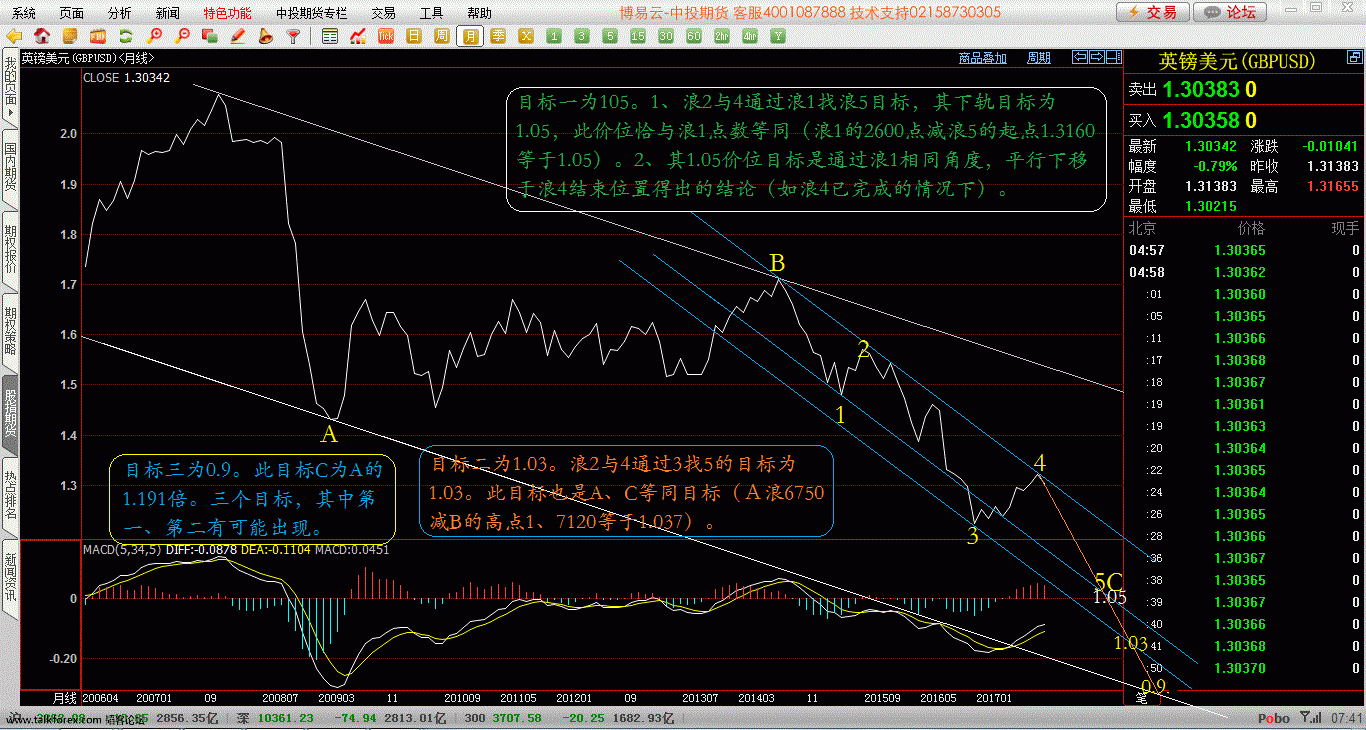Viewport: 1366px width, 730px height.
Task: Open the 中投期货专栏 menu
Action: coord(311,13)
